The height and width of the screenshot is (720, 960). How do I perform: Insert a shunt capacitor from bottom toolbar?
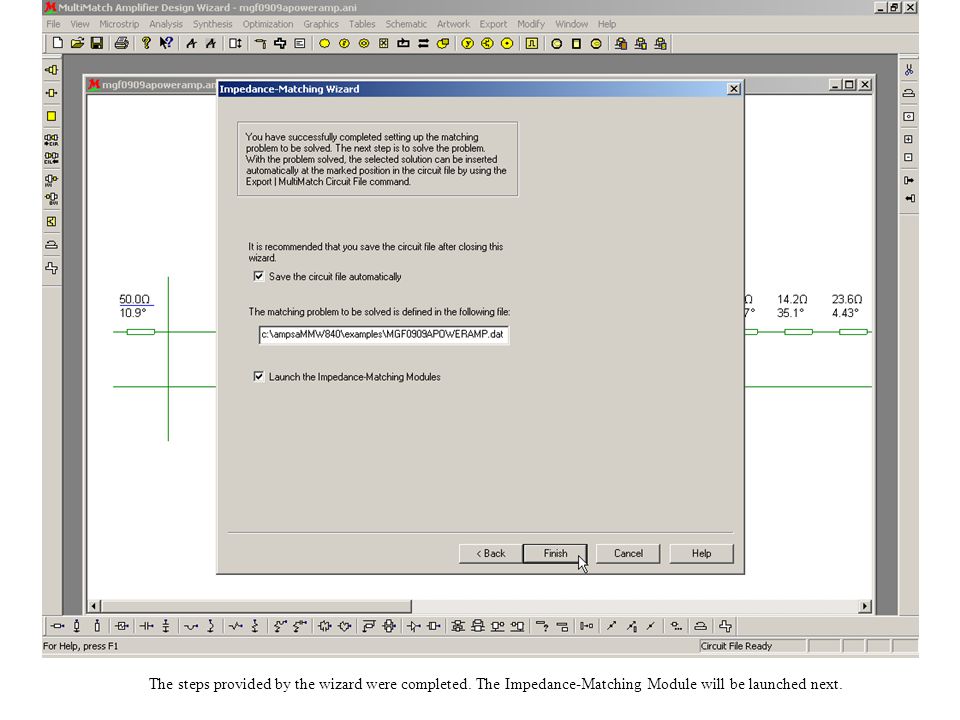click(166, 626)
